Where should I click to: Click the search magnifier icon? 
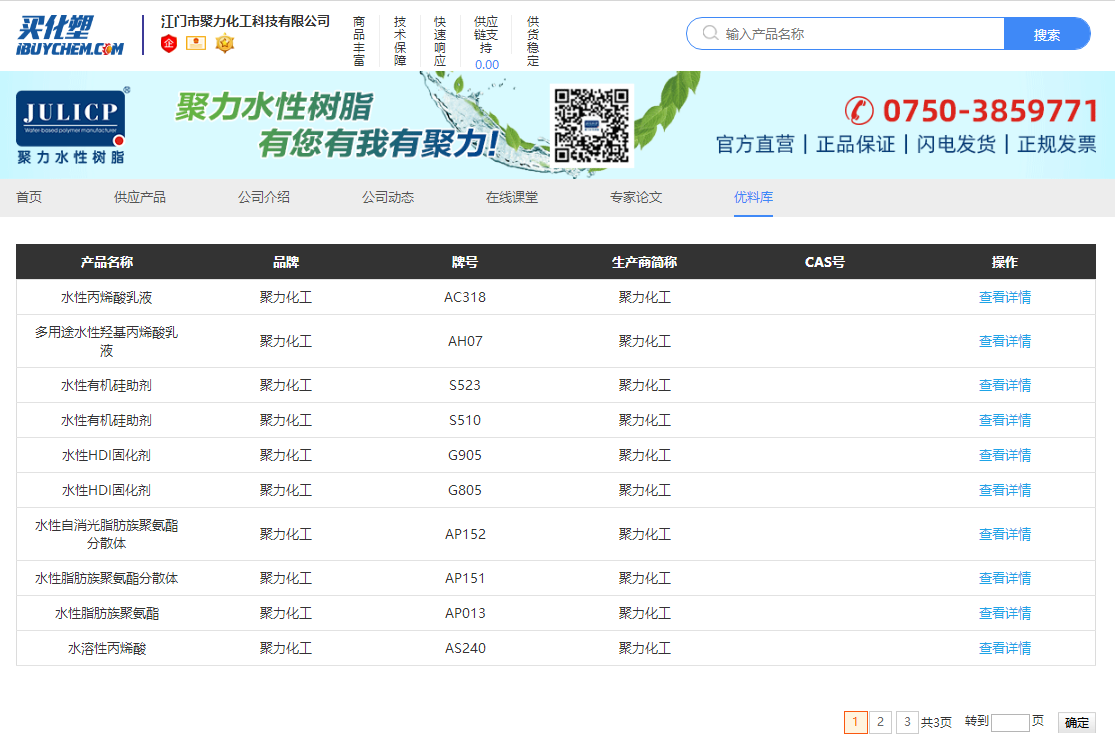pyautogui.click(x=710, y=33)
